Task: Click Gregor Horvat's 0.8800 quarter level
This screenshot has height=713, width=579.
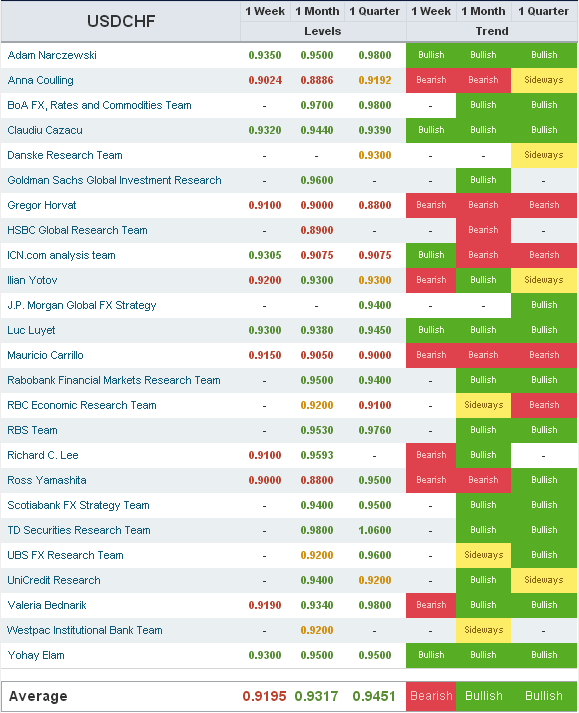Action: point(375,206)
